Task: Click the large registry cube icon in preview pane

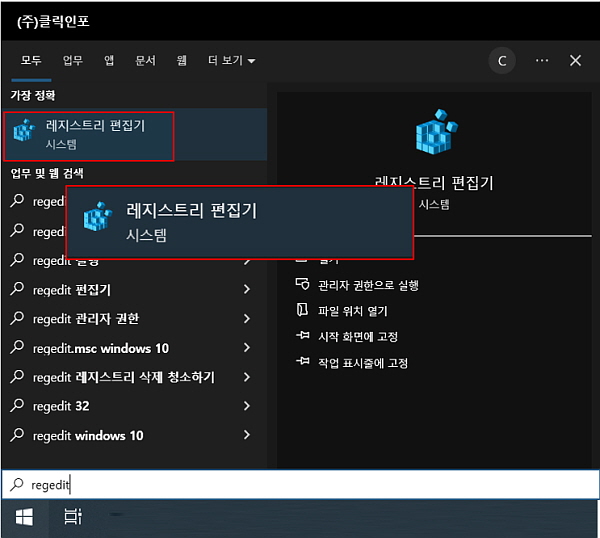Action: 437,131
